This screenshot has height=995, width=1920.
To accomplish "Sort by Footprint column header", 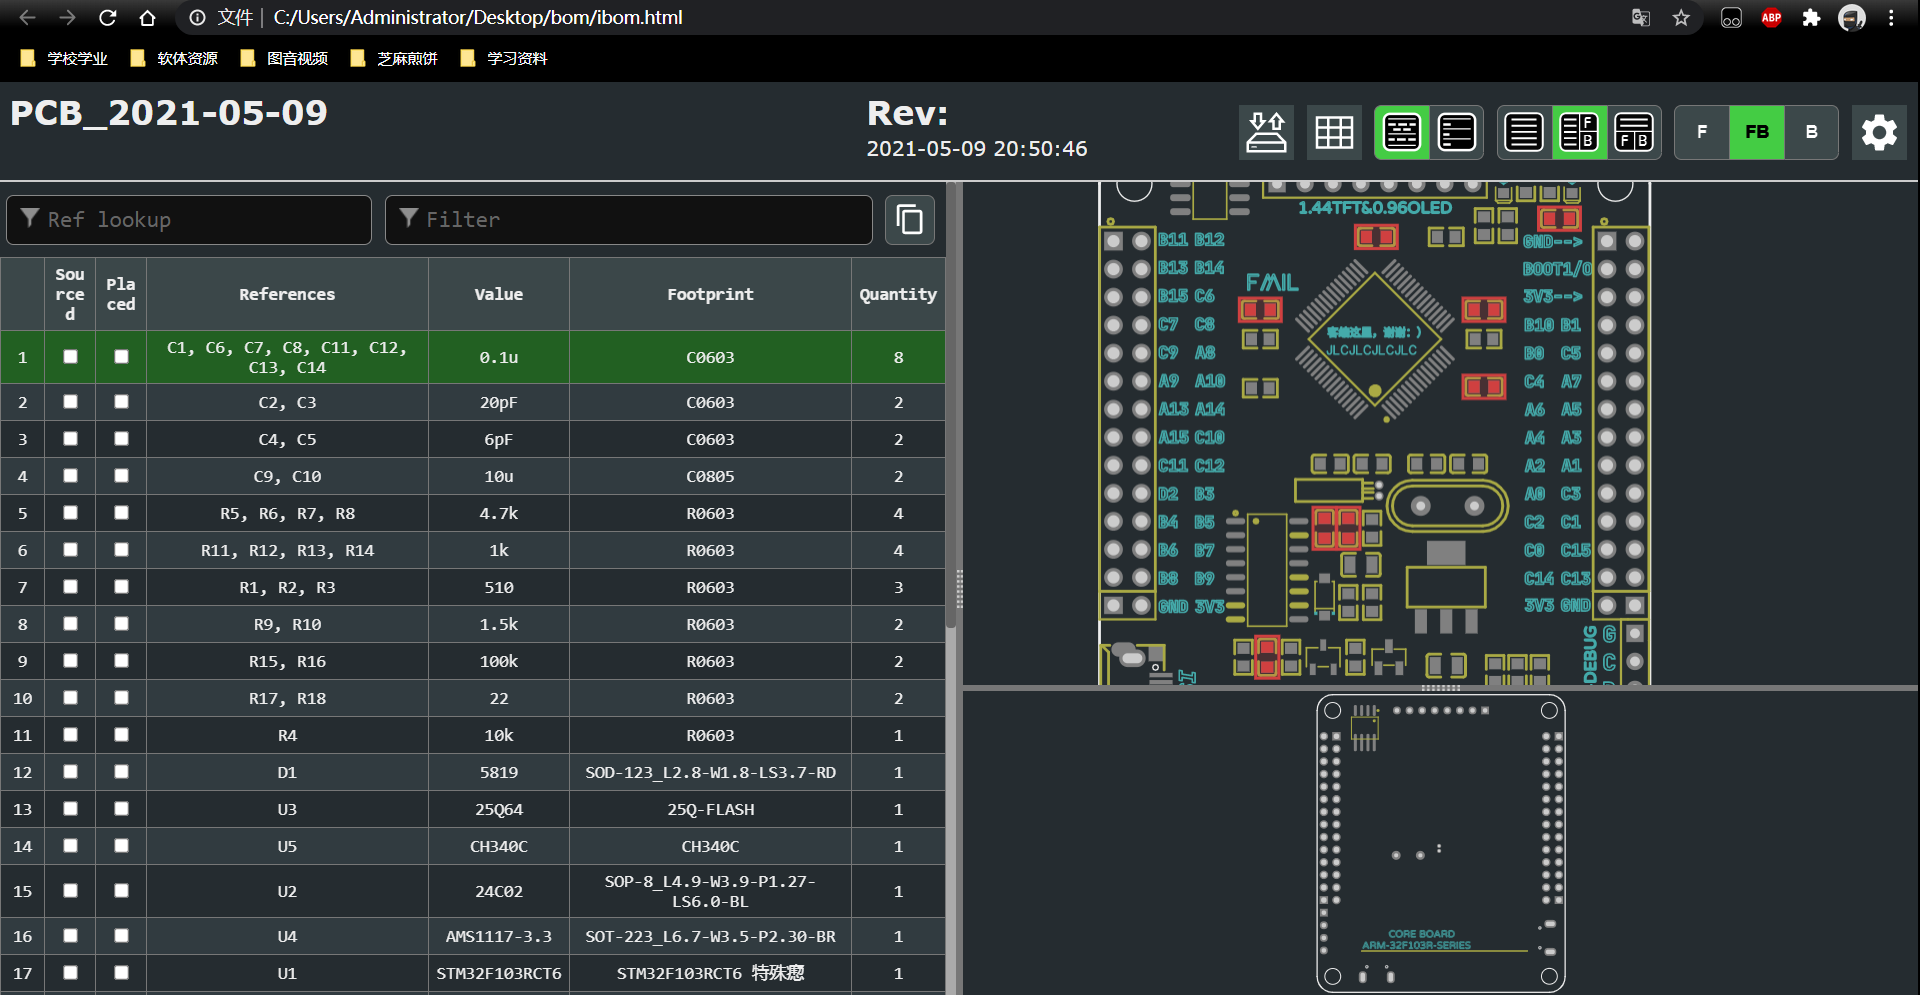I will pos(710,294).
